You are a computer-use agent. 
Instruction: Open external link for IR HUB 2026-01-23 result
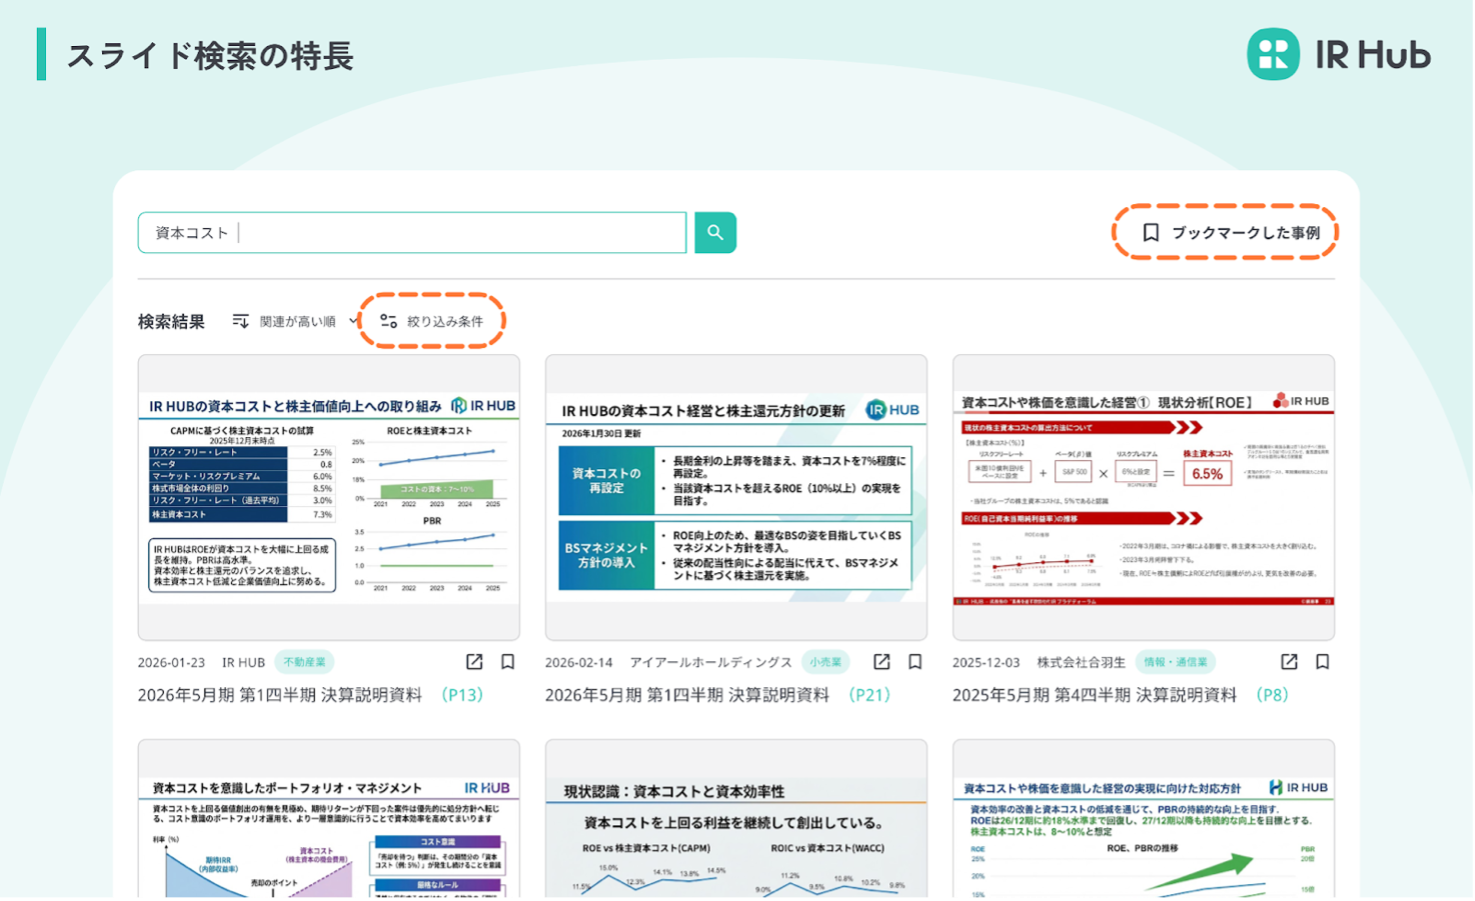pyautogui.click(x=474, y=662)
